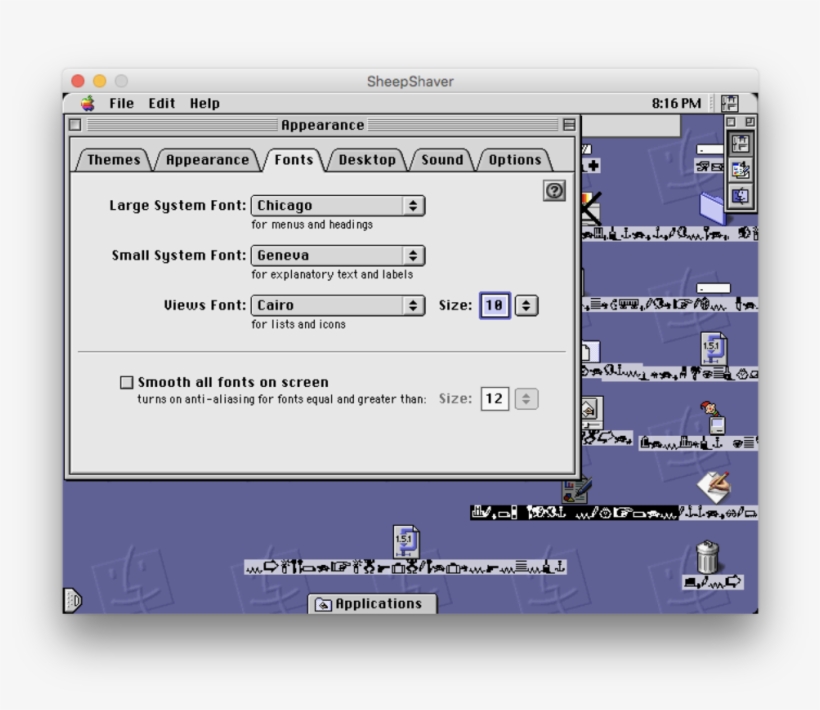Click the Views Font size field showing 10
The image size is (820, 710).
pyautogui.click(x=495, y=305)
